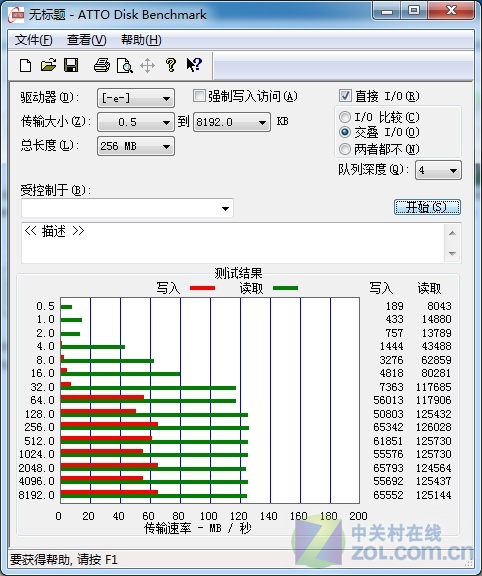Click the 1024.0 row label in chart
482x576 pixels.
click(x=36, y=454)
